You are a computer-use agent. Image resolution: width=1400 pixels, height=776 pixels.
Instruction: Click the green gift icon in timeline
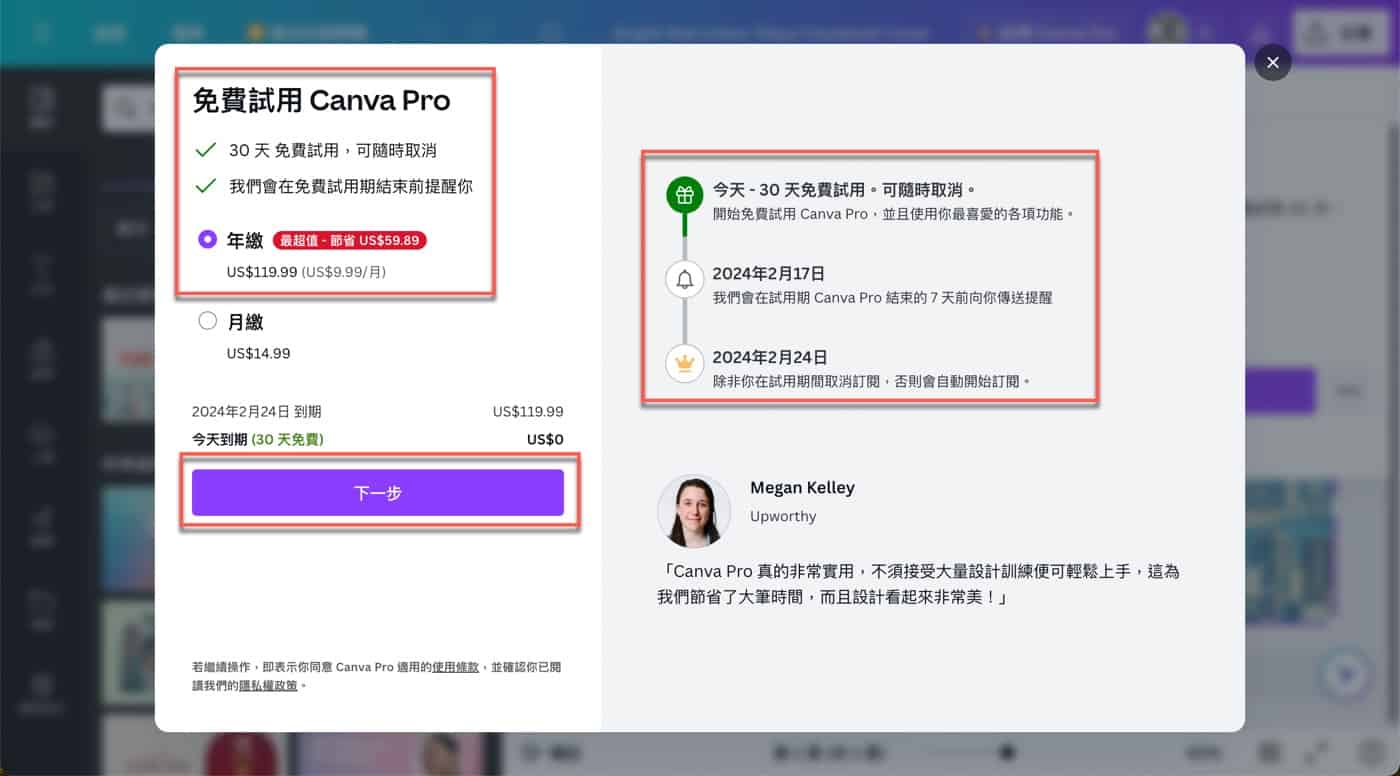click(685, 195)
